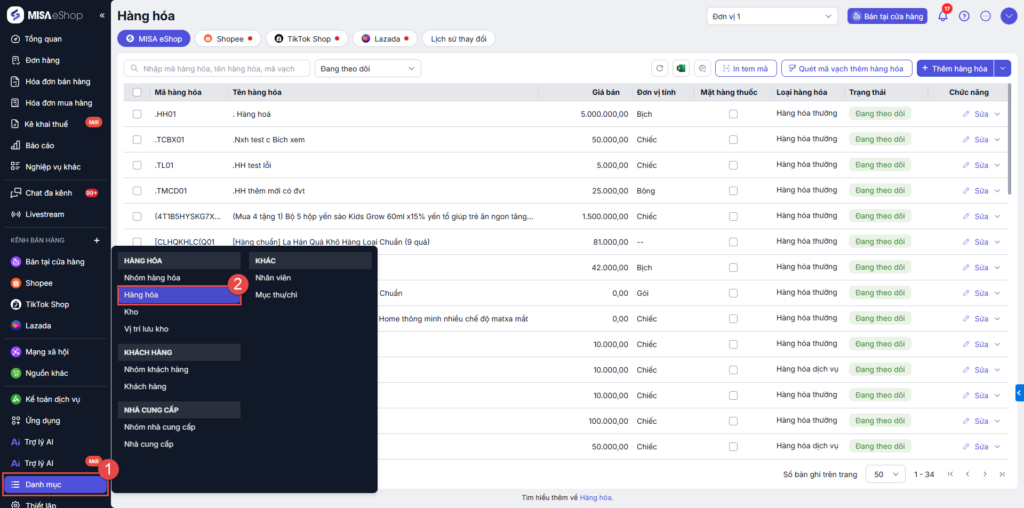The image size is (1024, 508).
Task: Toggle the select-all checkbox in table header
Action: pyautogui.click(x=137, y=92)
